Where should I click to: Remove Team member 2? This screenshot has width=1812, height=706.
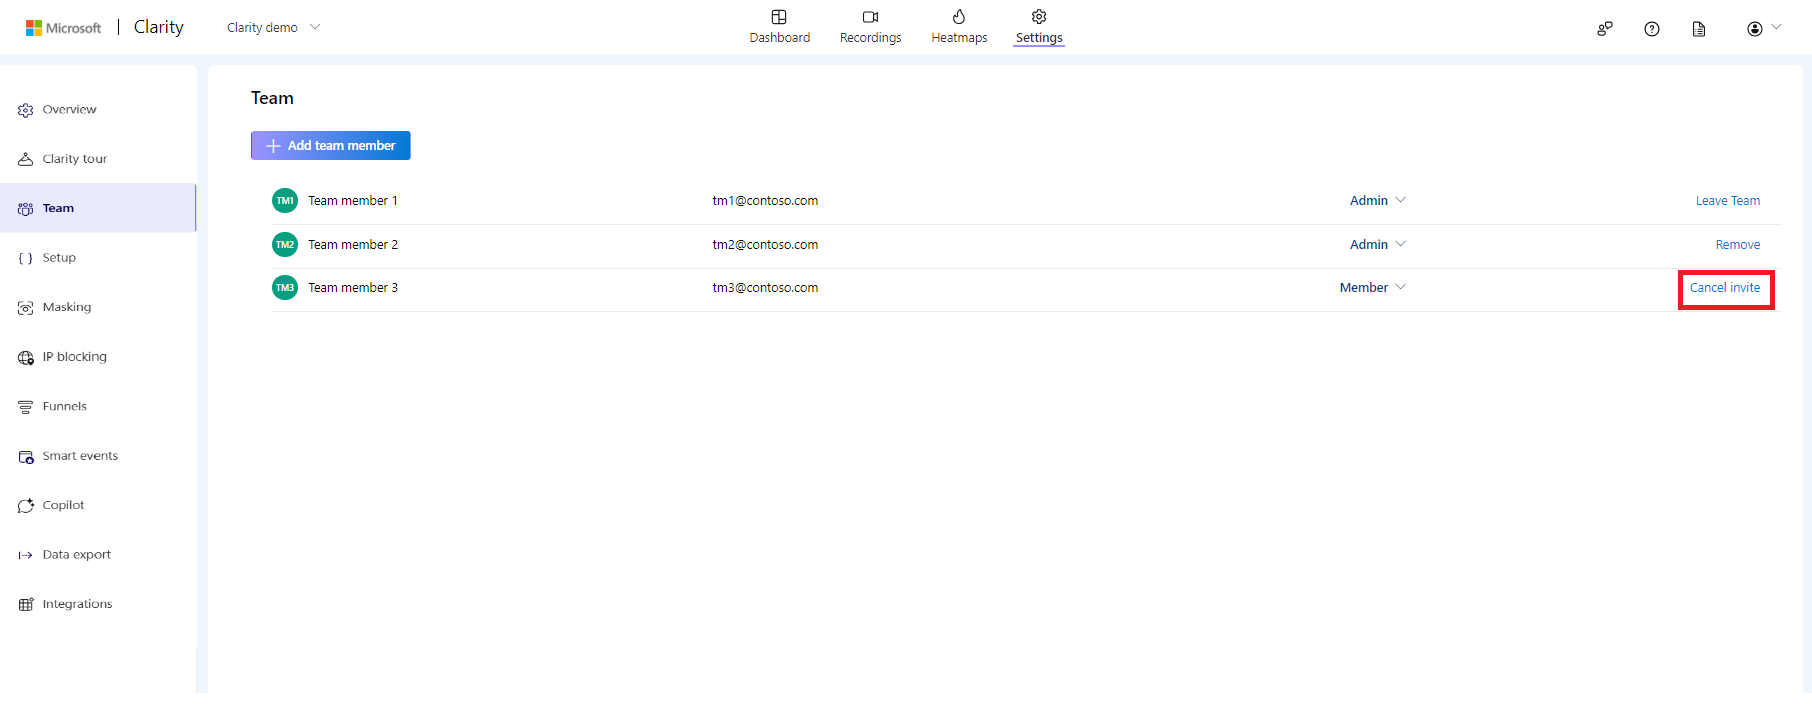click(1738, 245)
